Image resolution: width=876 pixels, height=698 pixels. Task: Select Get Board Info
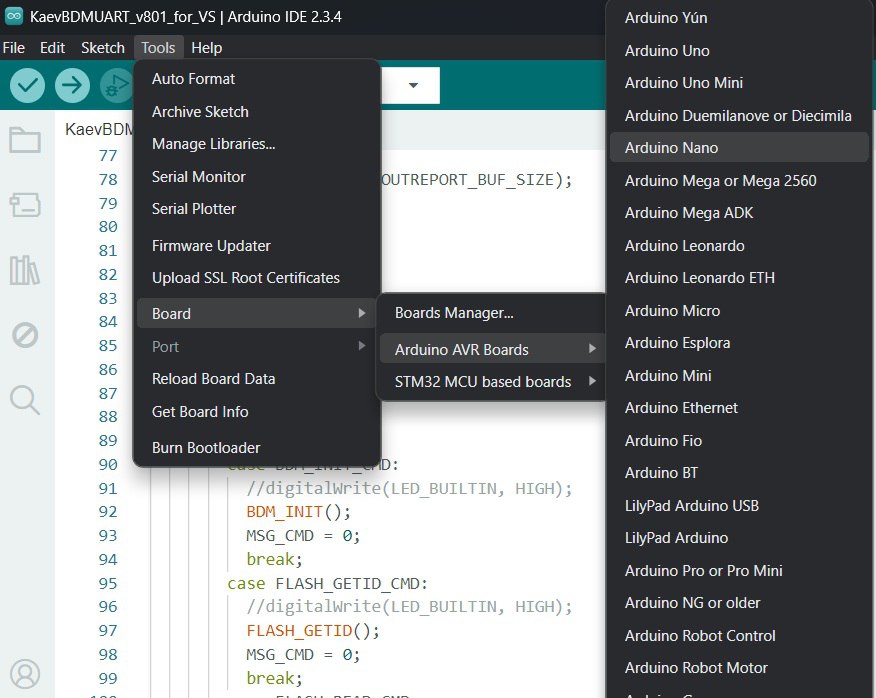[257, 412]
